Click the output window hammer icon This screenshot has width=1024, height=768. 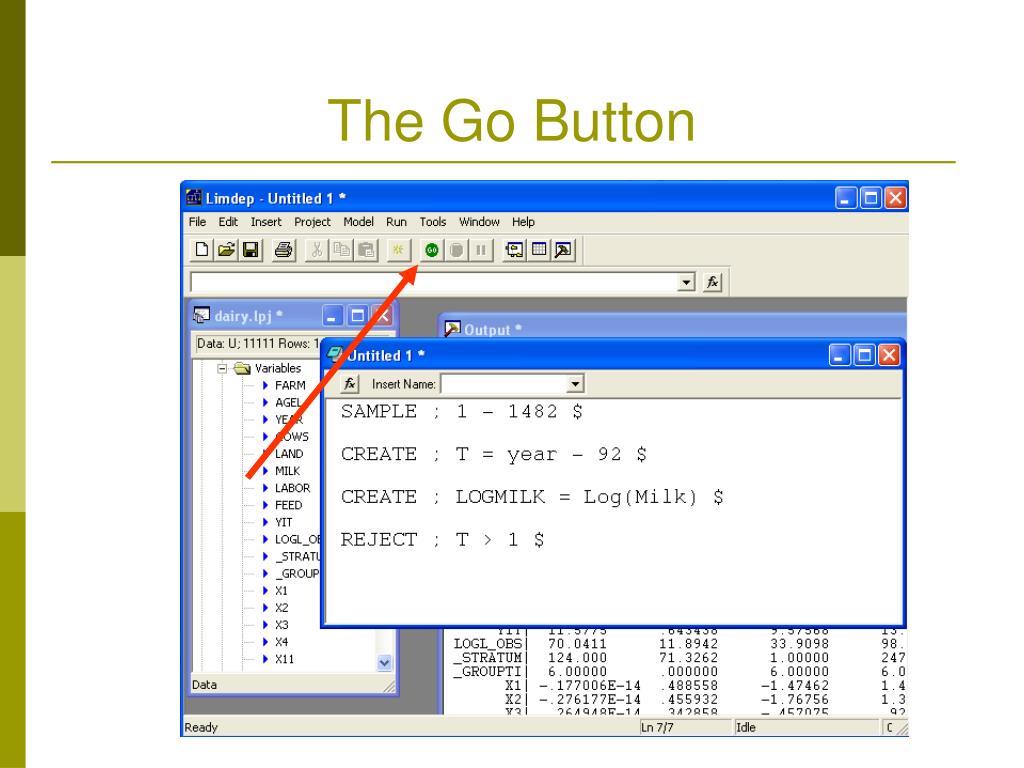point(564,250)
